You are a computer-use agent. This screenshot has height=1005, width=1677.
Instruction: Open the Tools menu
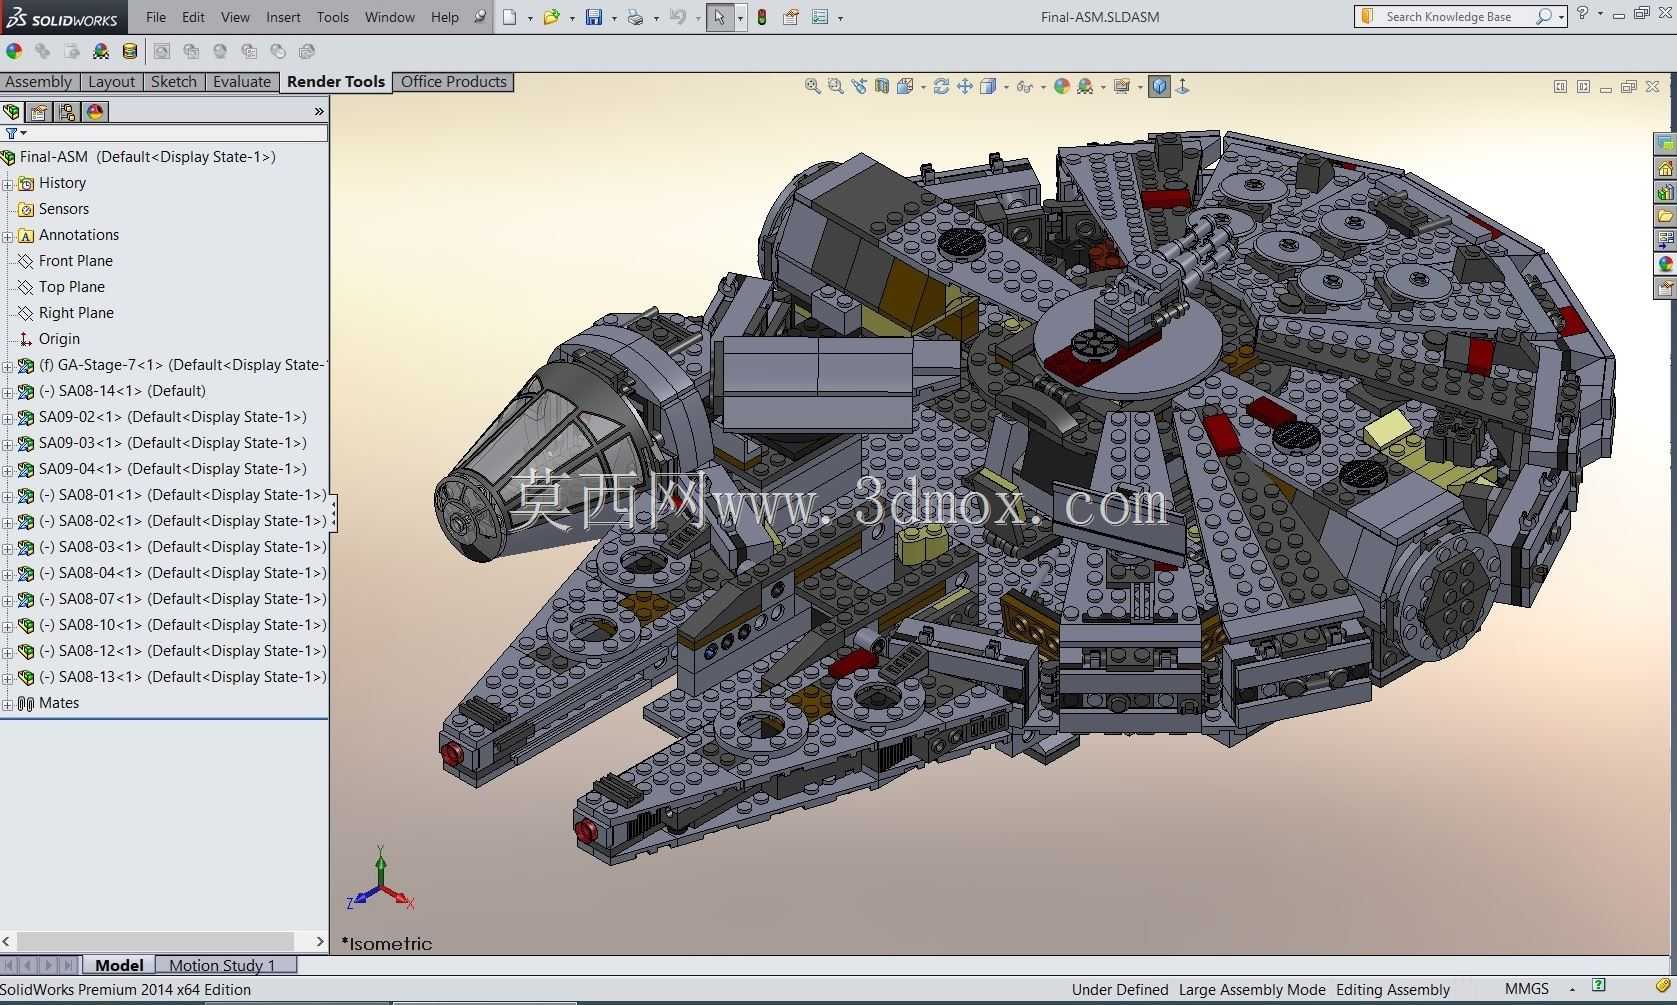coord(333,17)
